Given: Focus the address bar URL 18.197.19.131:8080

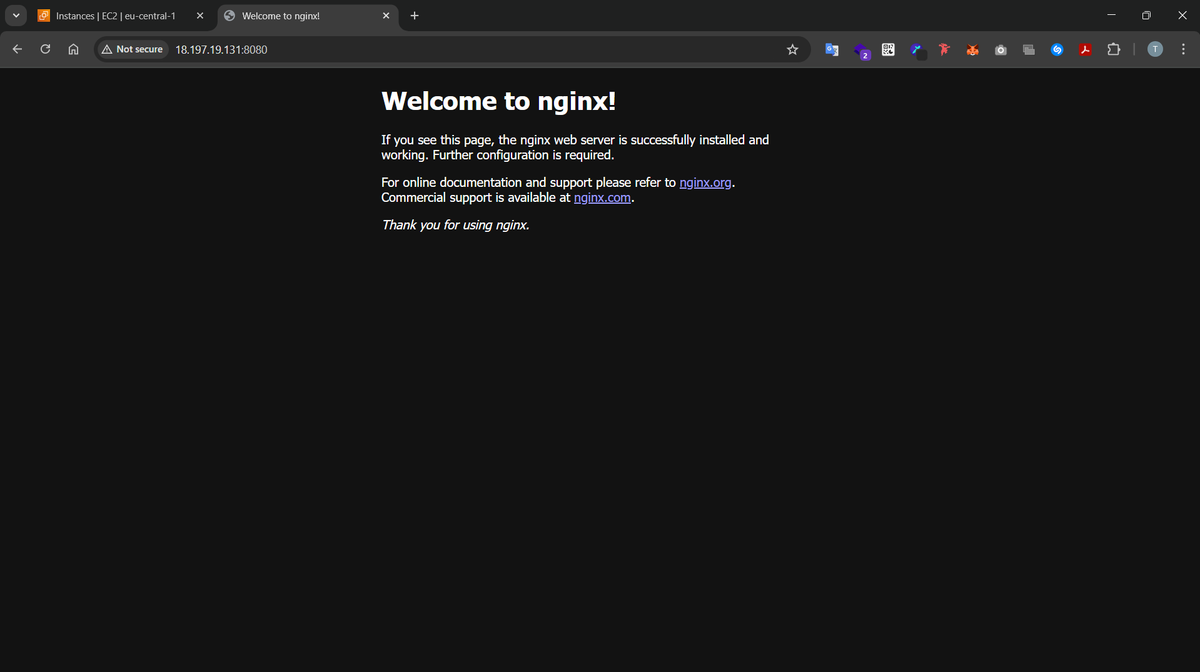Looking at the screenshot, I should [221, 49].
